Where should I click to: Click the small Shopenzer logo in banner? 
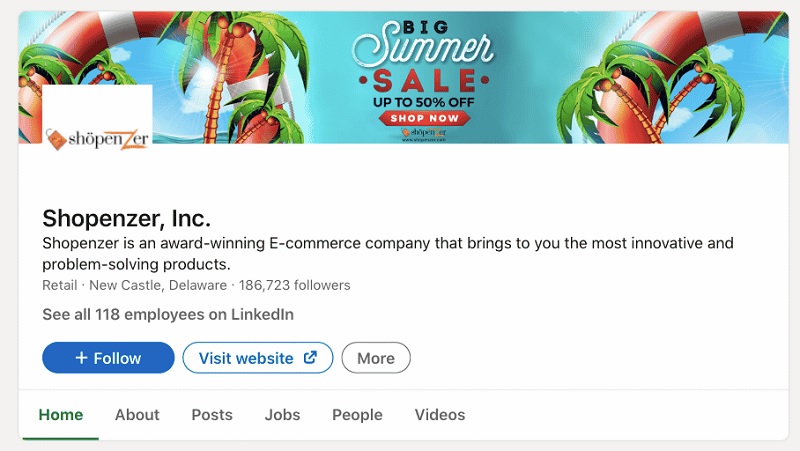point(423,134)
